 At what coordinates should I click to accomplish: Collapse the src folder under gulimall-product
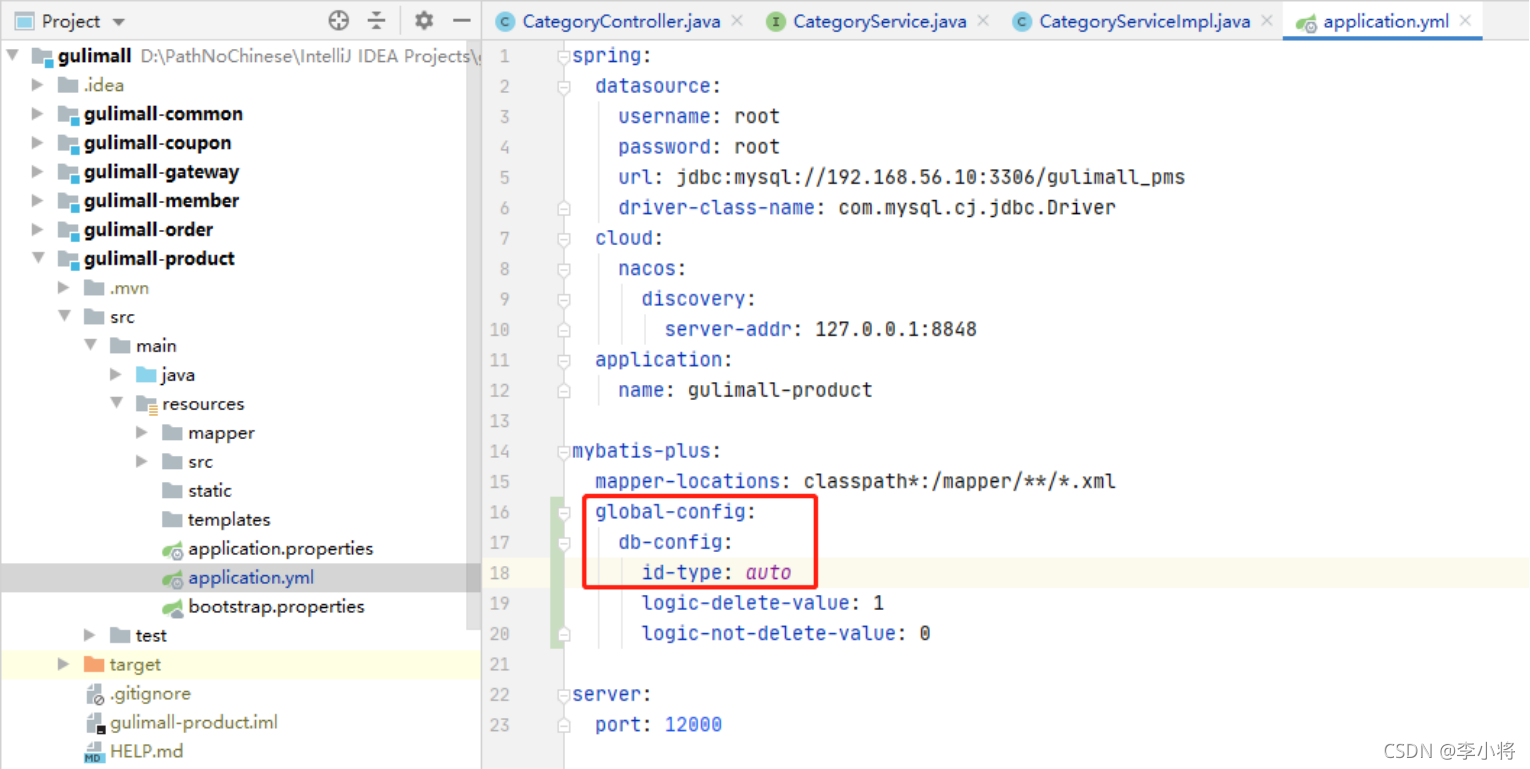click(x=64, y=316)
